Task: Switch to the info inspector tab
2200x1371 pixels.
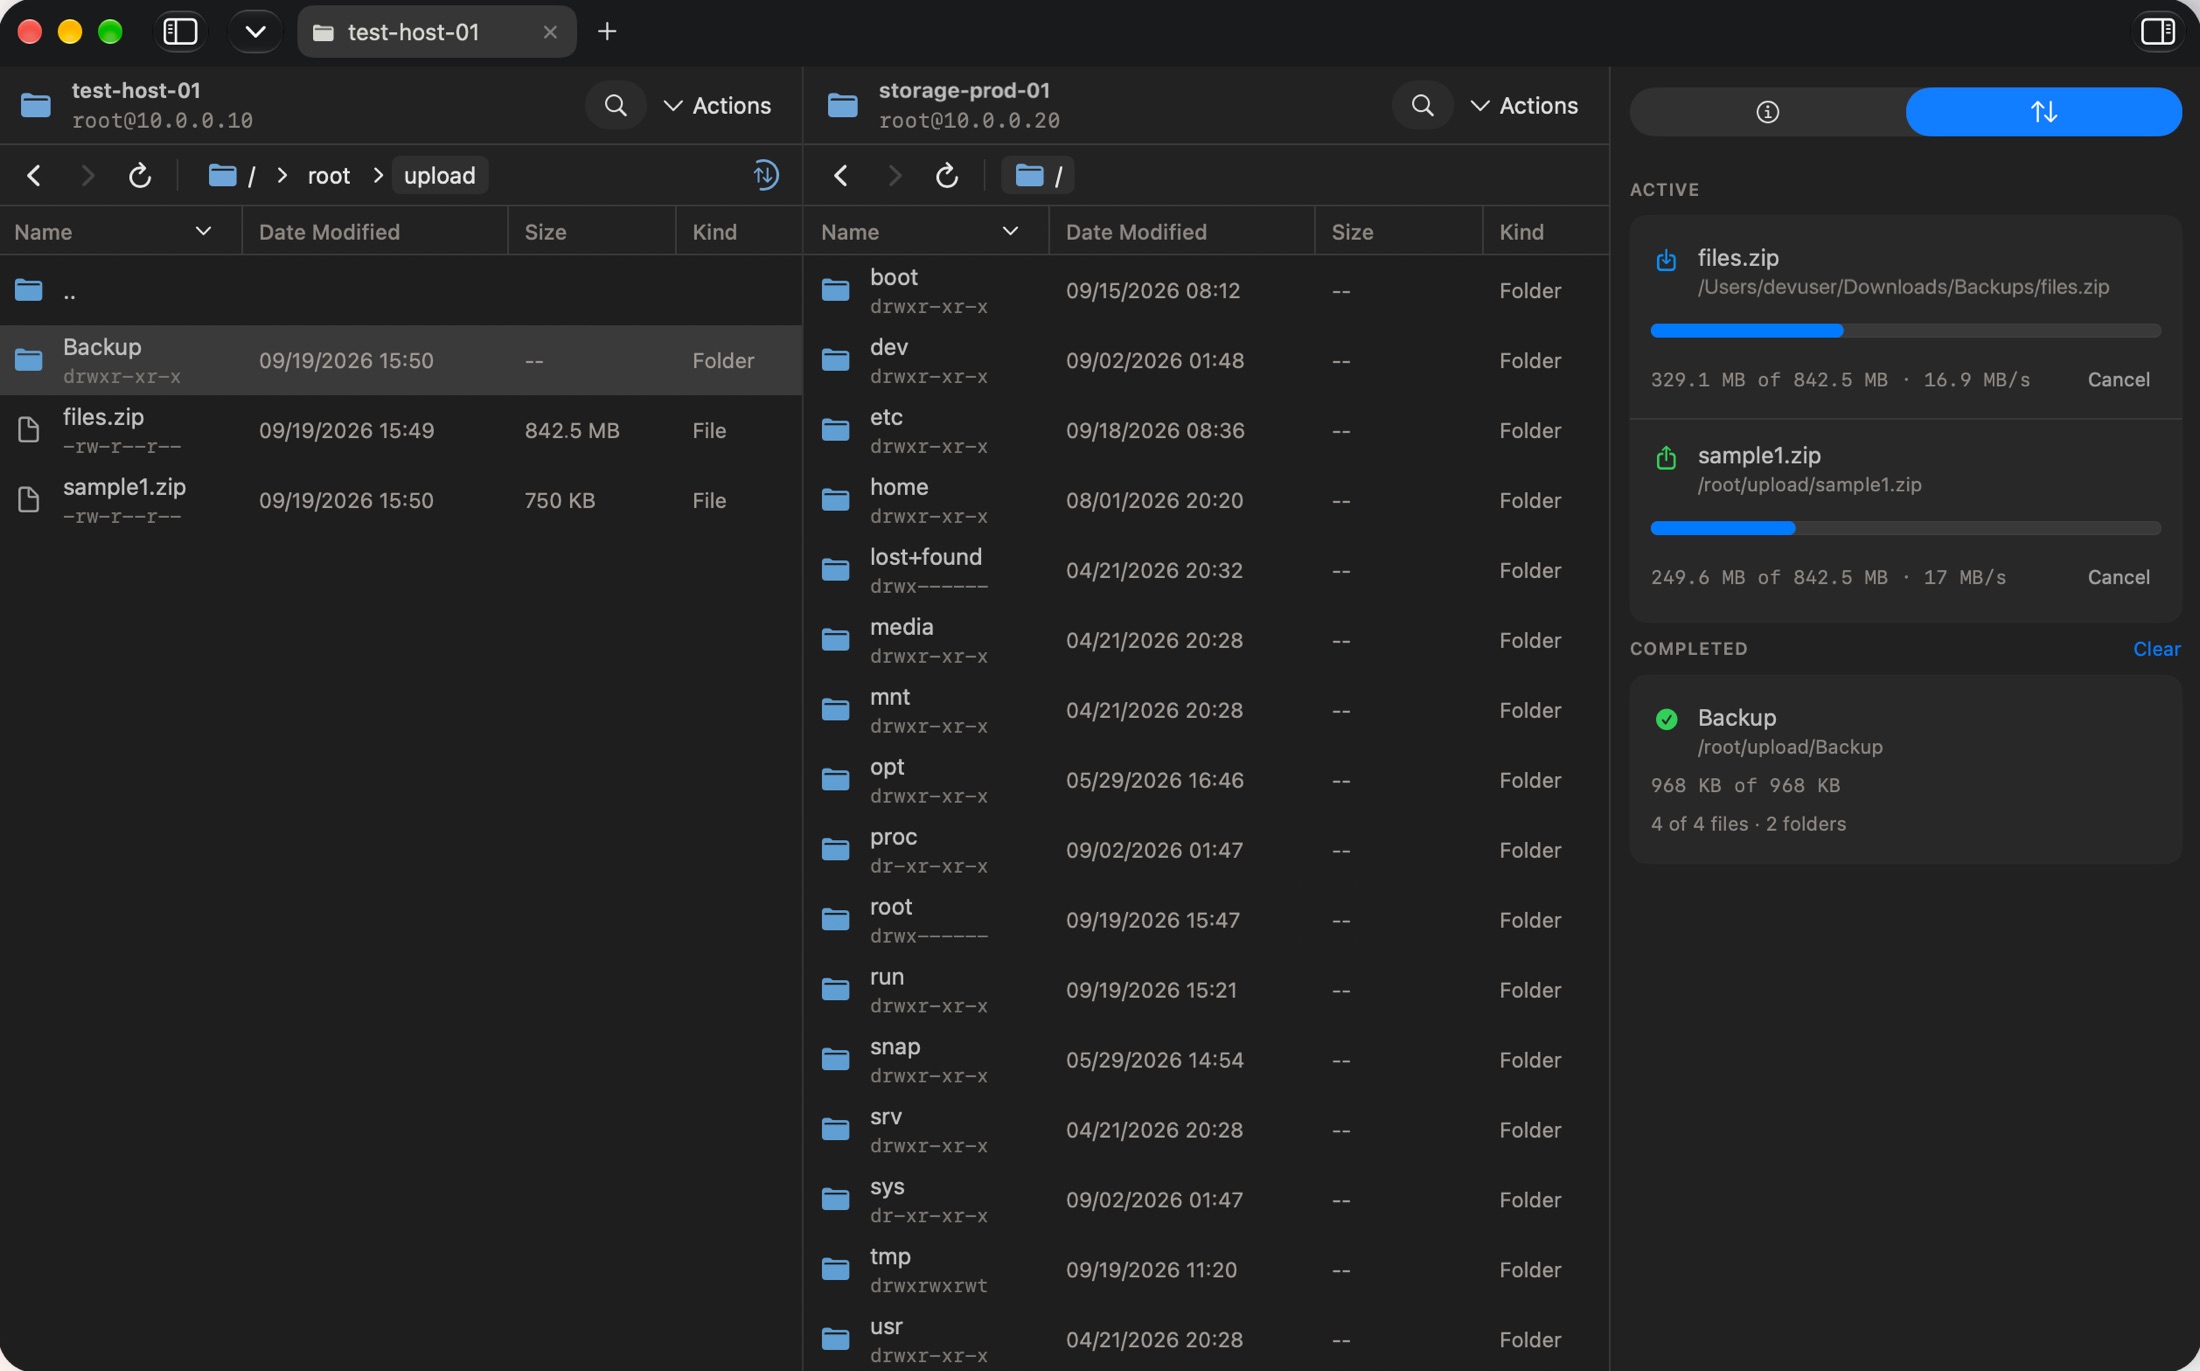Action: pyautogui.click(x=1768, y=112)
